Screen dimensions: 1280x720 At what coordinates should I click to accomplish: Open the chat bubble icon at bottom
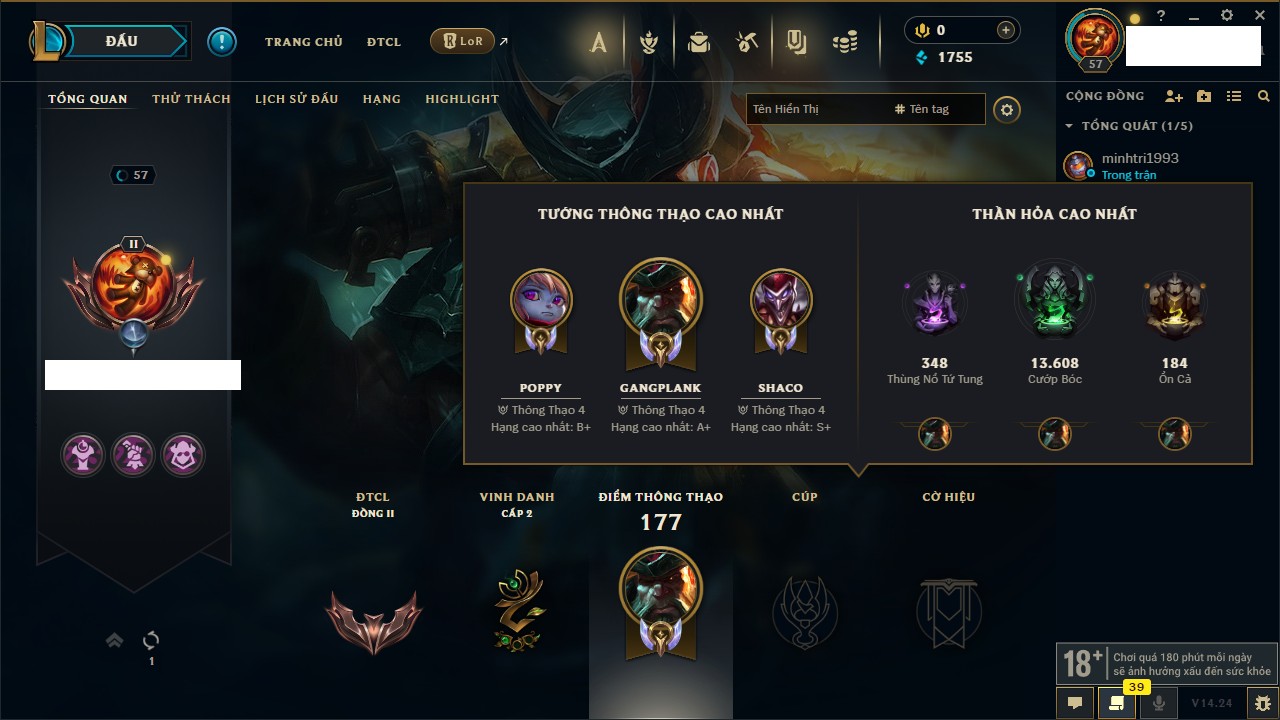pyautogui.click(x=1075, y=703)
